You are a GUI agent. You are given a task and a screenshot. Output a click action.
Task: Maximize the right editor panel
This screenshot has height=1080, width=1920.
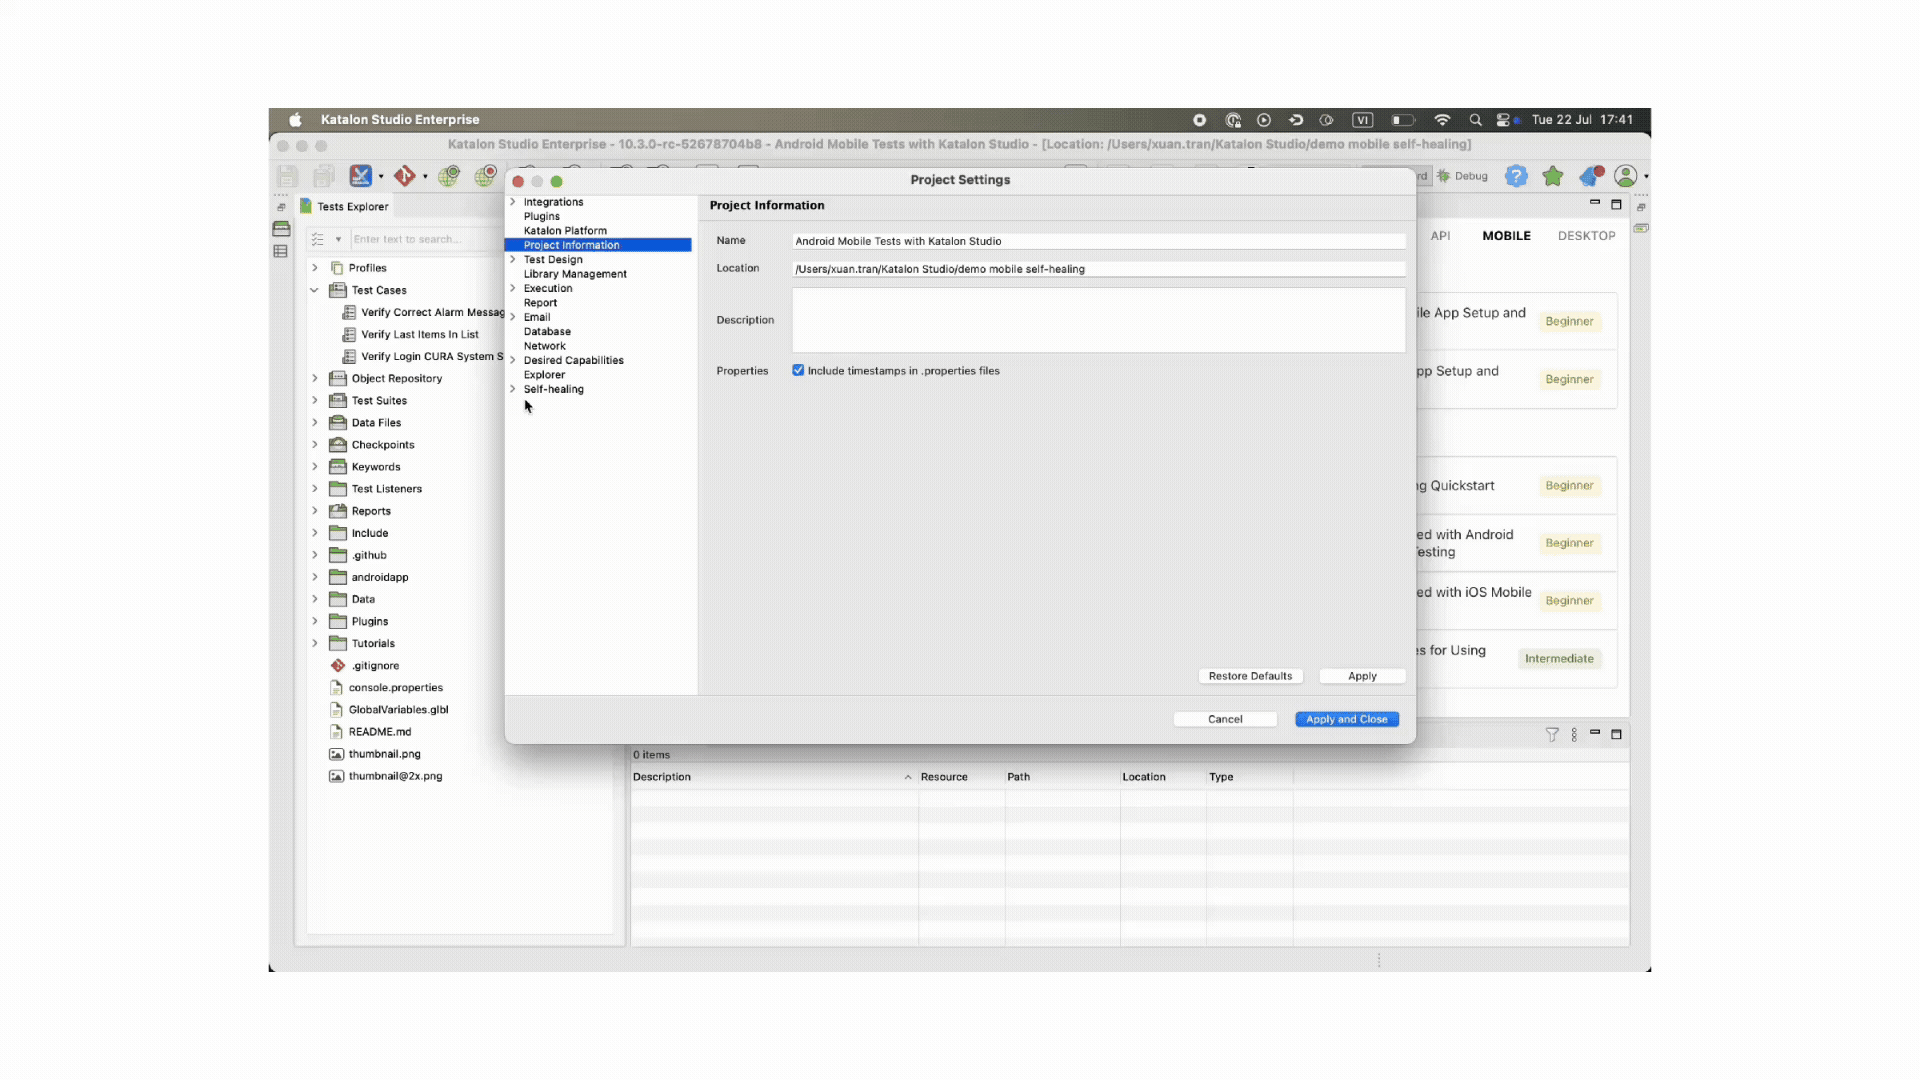(1616, 204)
